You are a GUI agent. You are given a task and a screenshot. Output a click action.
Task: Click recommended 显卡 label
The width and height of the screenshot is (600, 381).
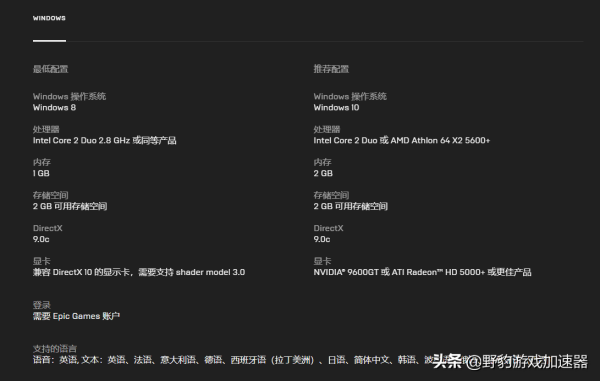click(323, 261)
